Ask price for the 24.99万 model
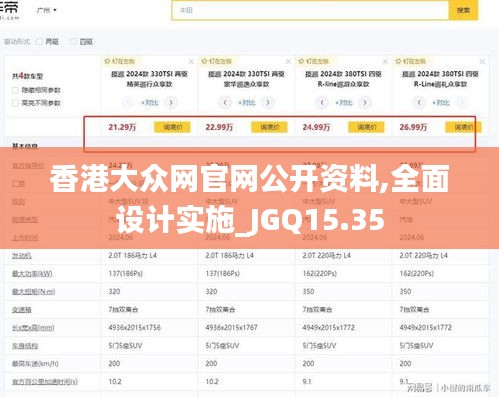The image size is (499, 397). click(366, 127)
